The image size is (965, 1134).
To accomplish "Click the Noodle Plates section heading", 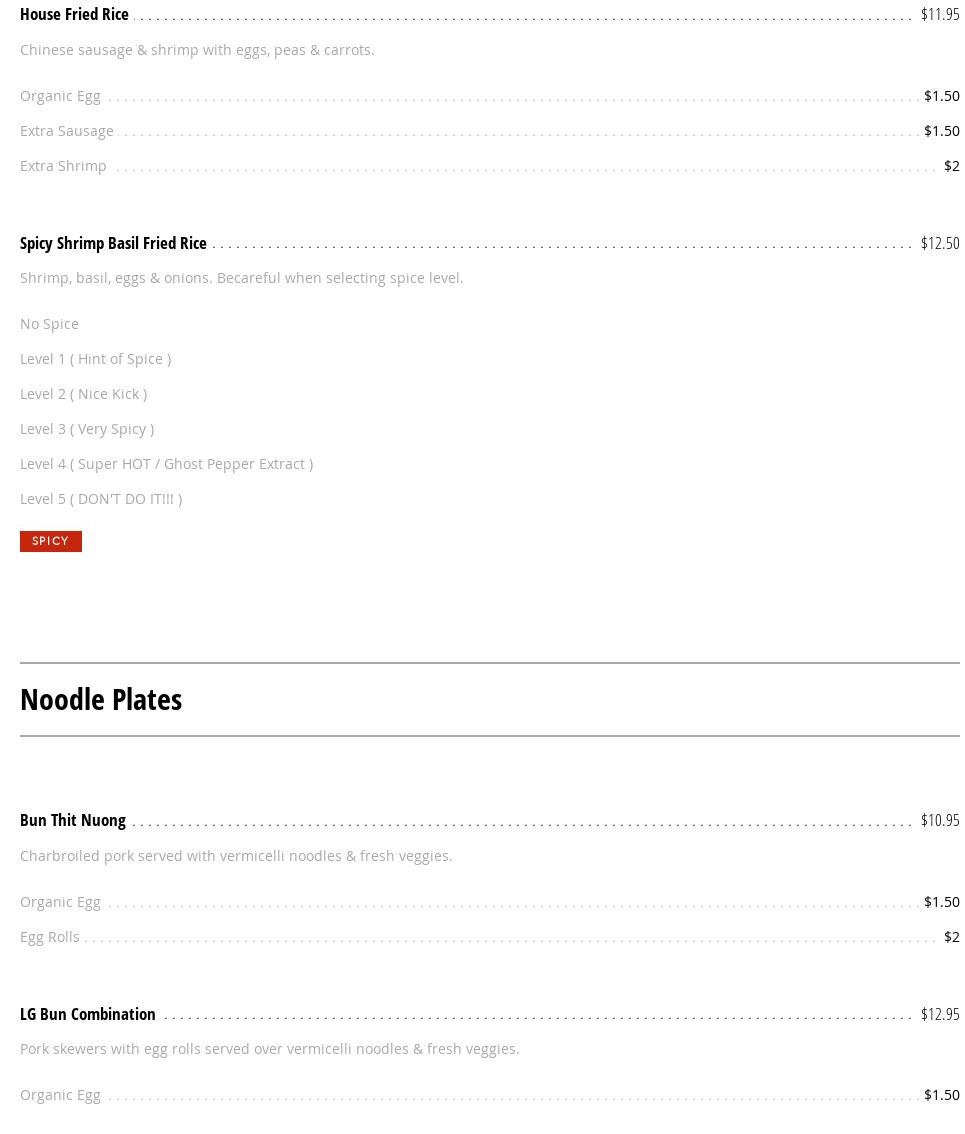I will point(101,699).
